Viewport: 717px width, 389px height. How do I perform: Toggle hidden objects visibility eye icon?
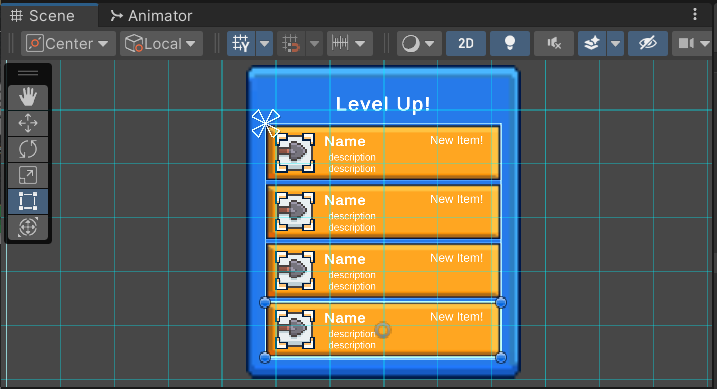(x=647, y=44)
